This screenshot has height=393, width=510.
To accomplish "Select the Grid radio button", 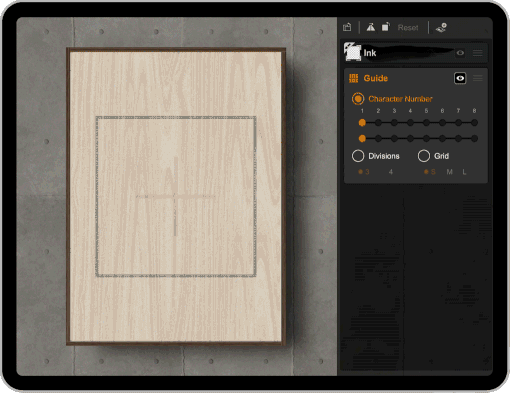I will point(424,156).
